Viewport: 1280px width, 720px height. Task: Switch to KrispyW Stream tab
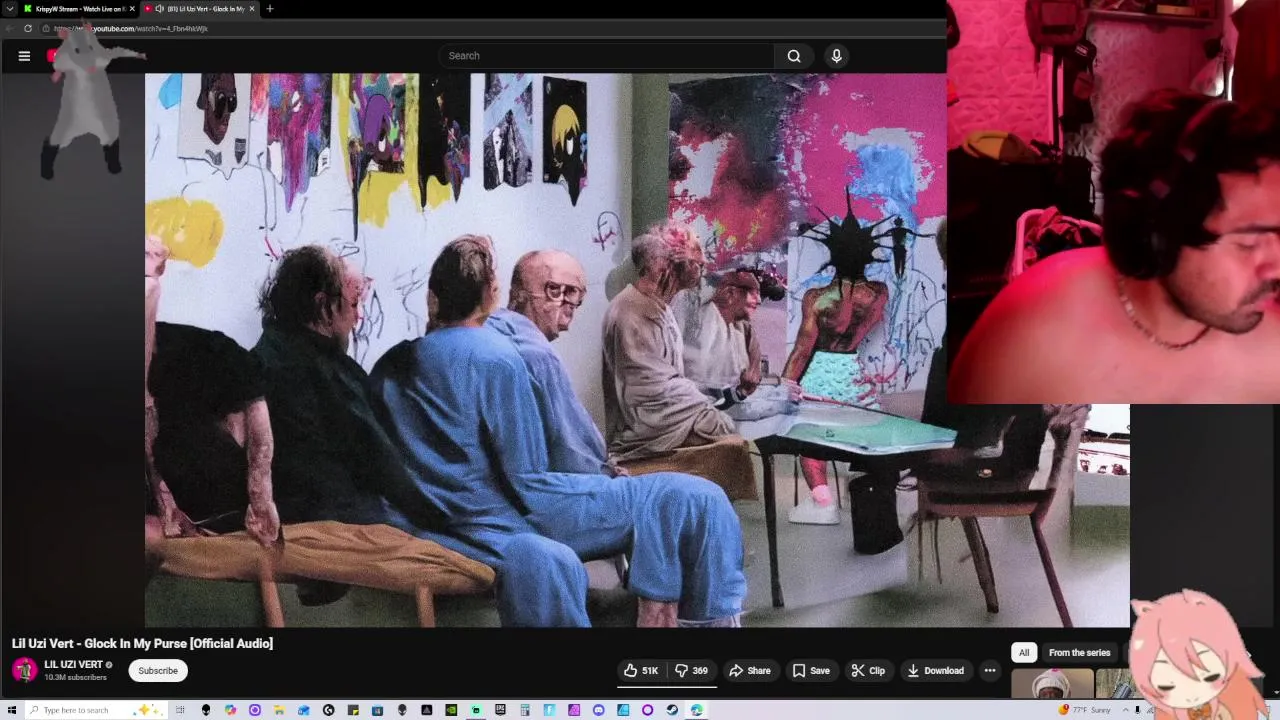tap(78, 9)
